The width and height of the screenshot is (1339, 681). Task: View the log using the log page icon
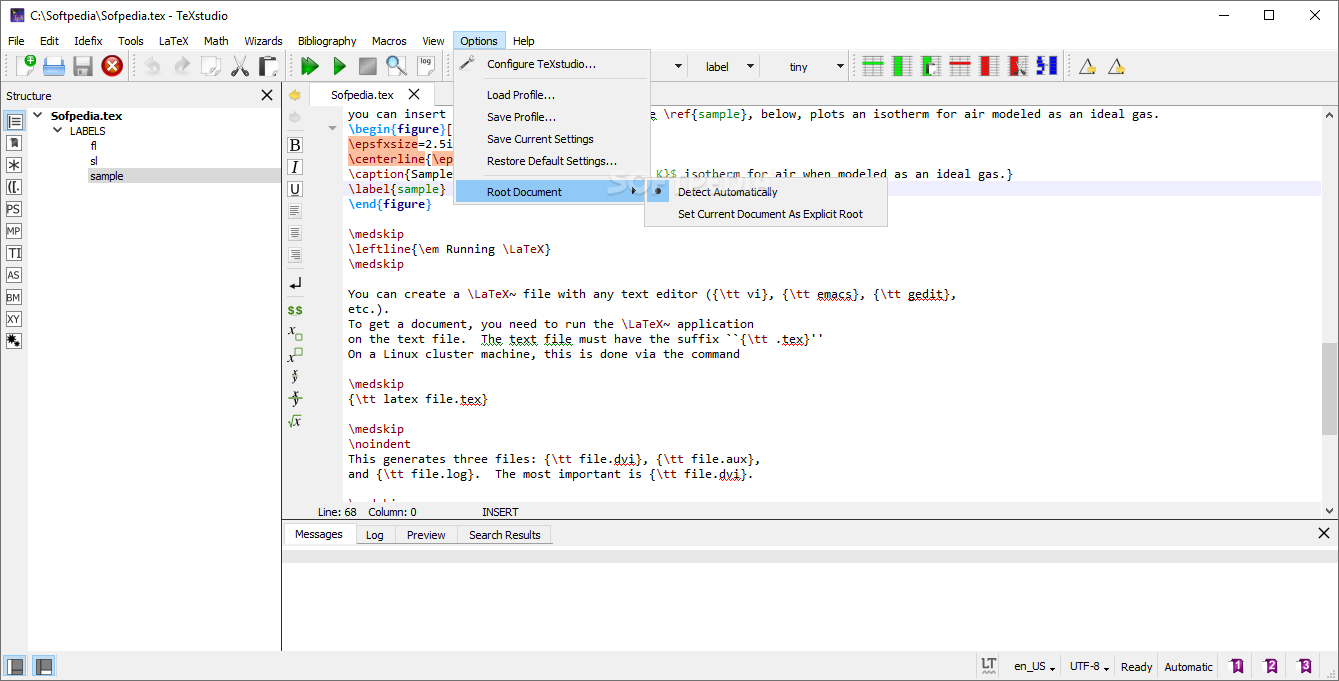[x=426, y=66]
